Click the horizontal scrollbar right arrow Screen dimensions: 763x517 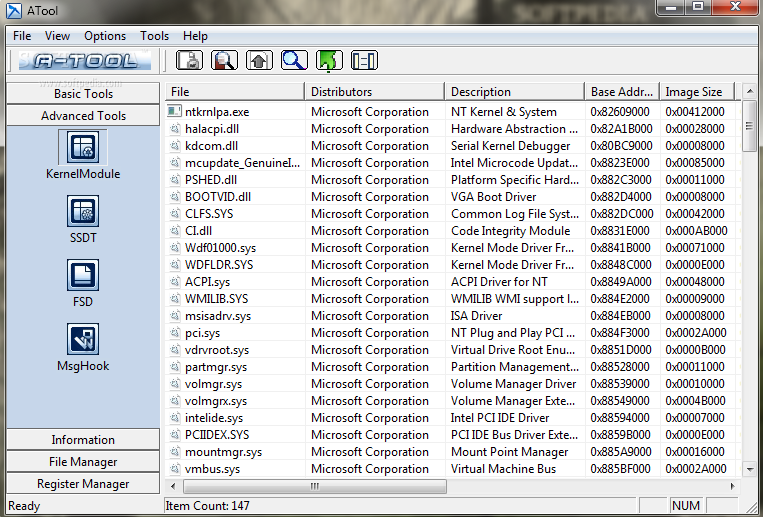click(733, 486)
